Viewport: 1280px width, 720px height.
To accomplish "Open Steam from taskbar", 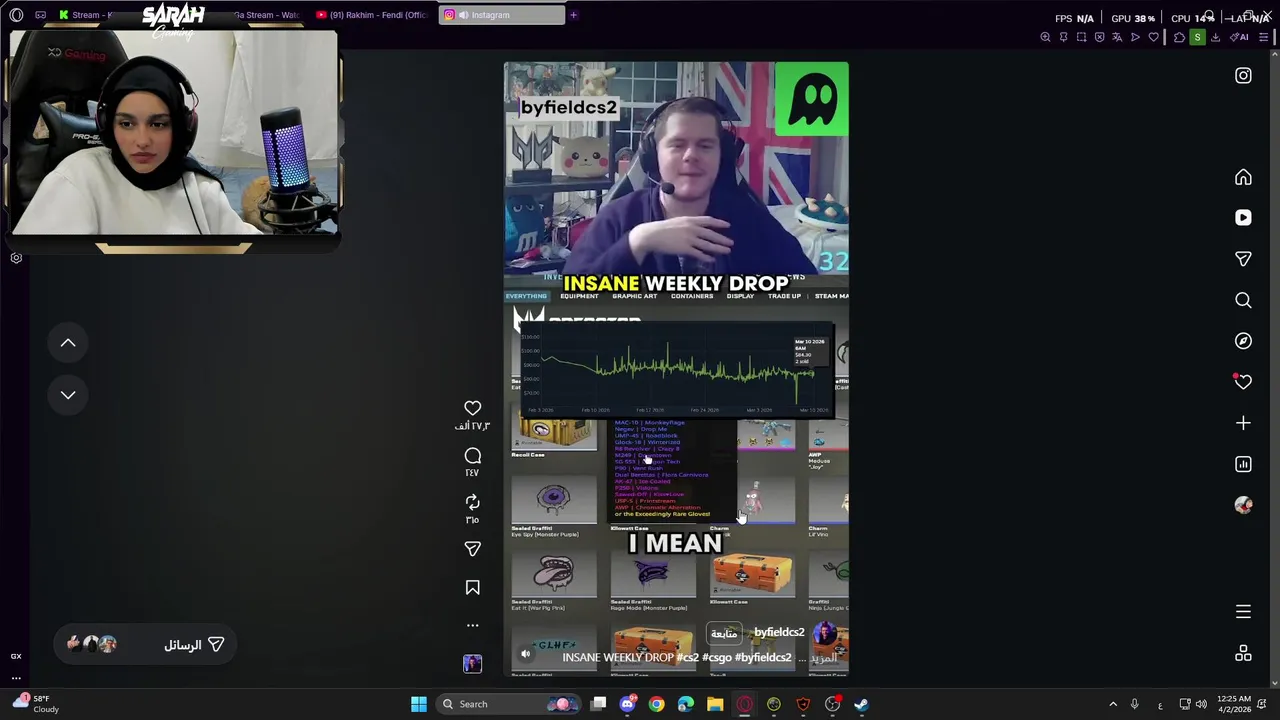I will click(861, 704).
